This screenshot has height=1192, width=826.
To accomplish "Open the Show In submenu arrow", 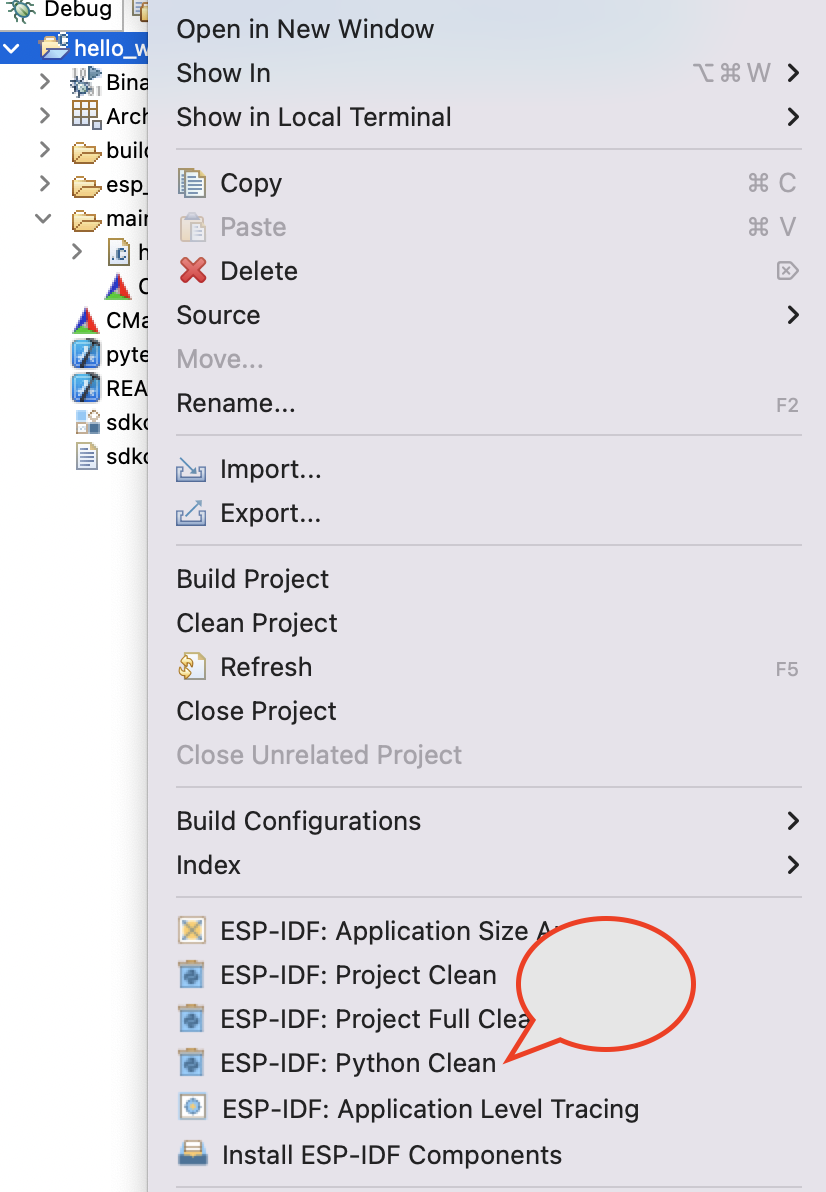I will tap(793, 73).
